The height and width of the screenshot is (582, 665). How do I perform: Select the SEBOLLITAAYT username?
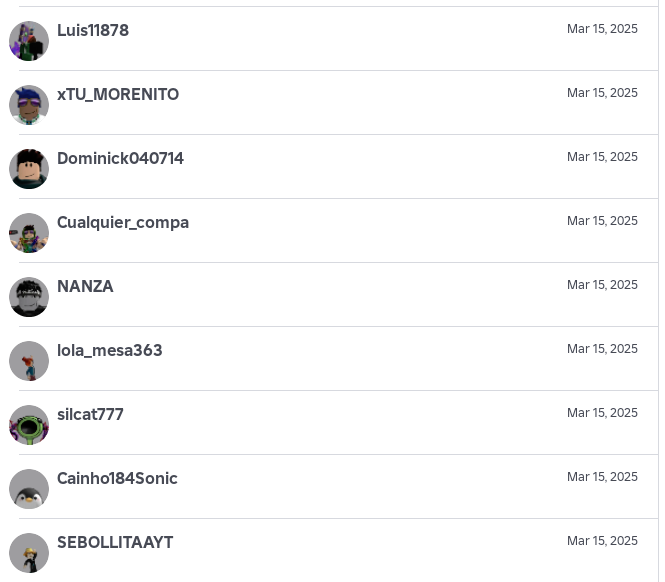coord(115,543)
